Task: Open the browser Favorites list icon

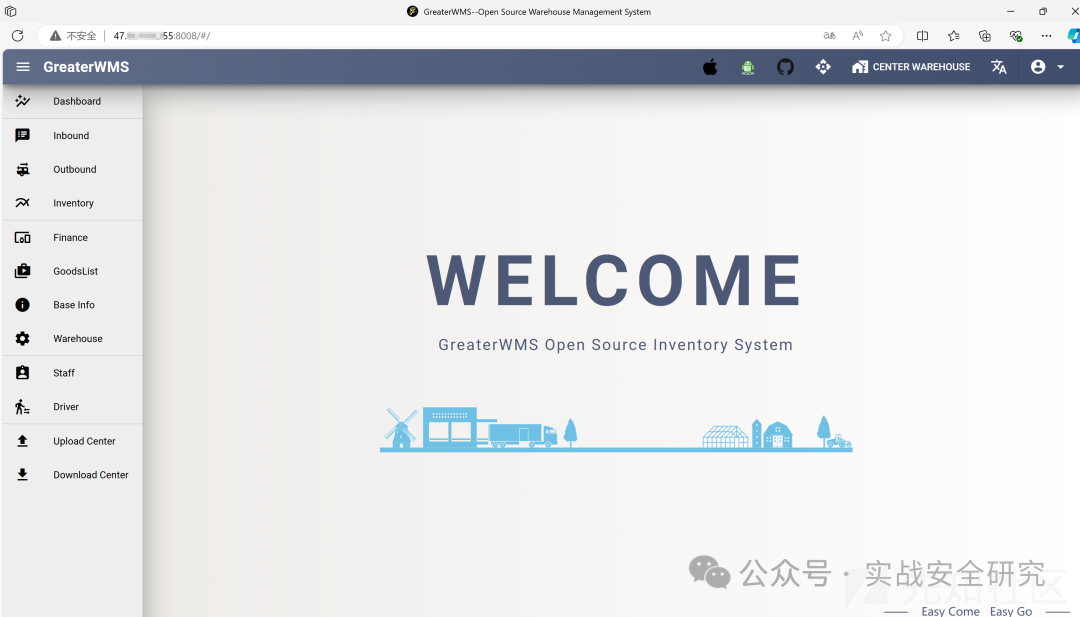Action: [953, 36]
